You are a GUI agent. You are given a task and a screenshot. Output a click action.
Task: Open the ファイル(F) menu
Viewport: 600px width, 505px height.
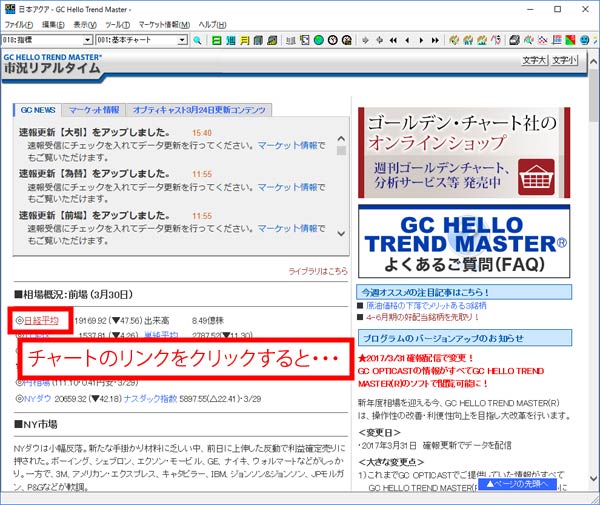coord(18,25)
